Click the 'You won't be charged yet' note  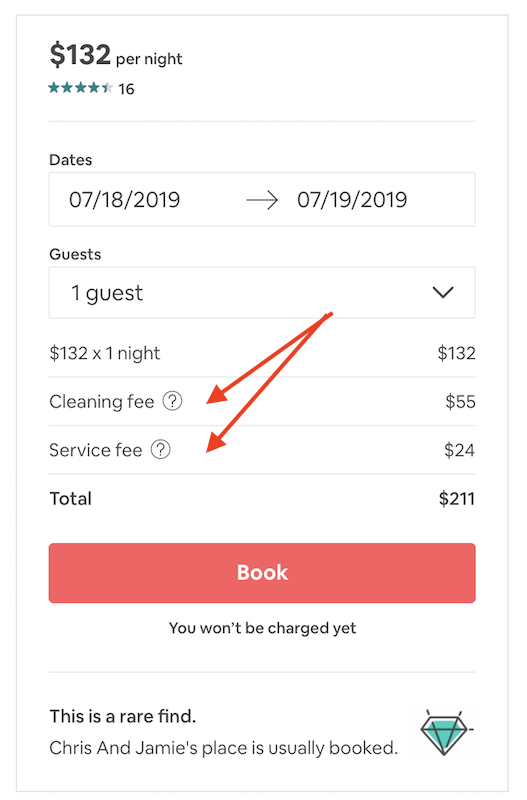tap(262, 628)
